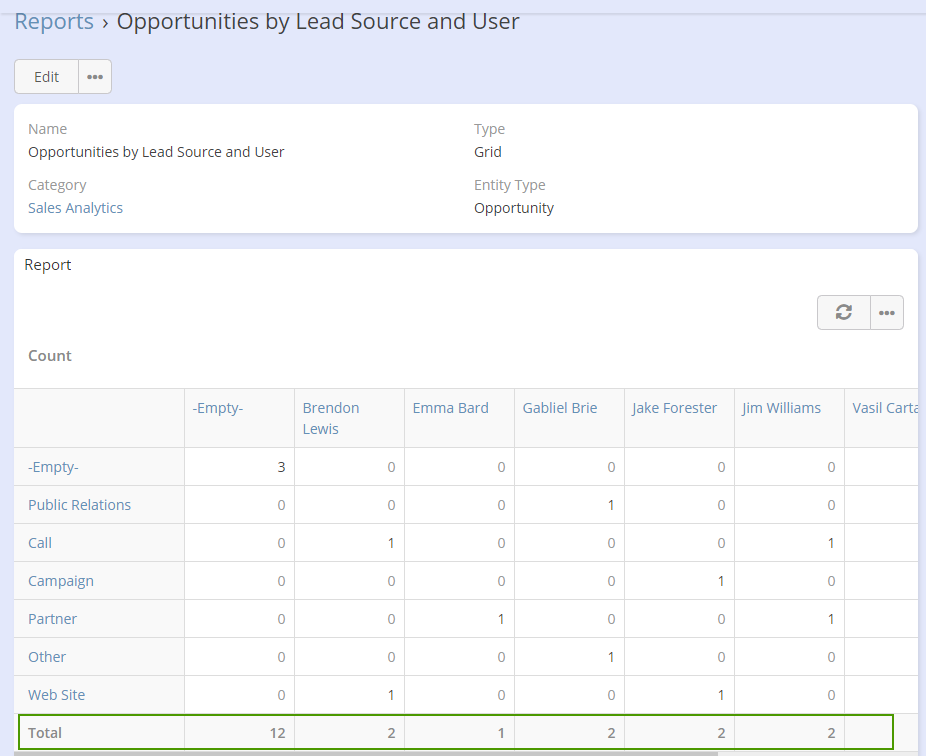Open Brendon Lewis column header
The width and height of the screenshot is (926, 756).
click(331, 418)
